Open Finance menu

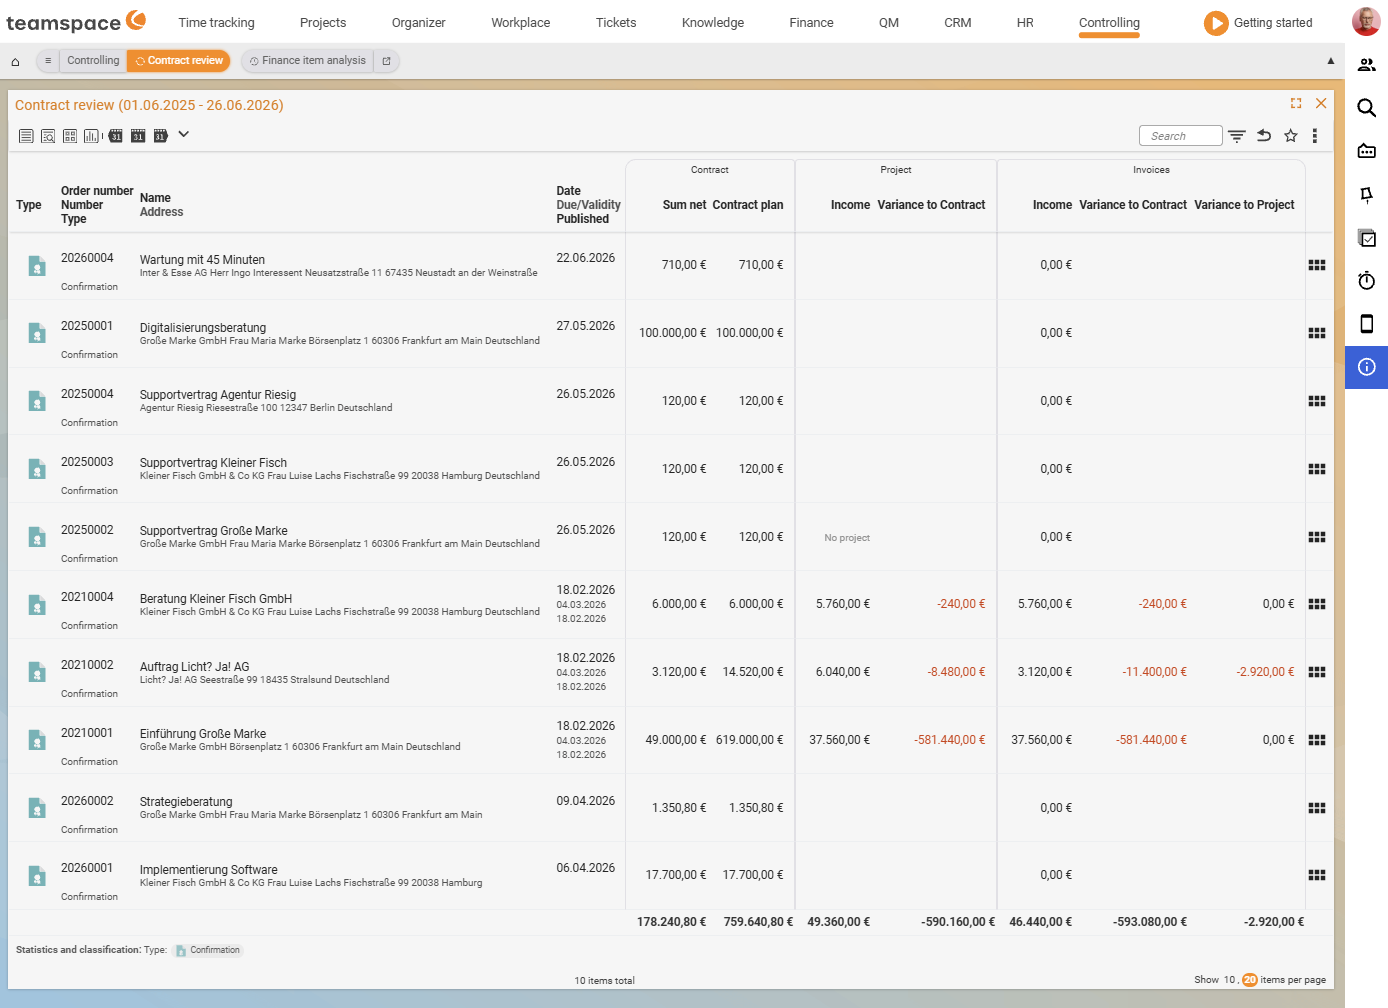[x=811, y=23]
